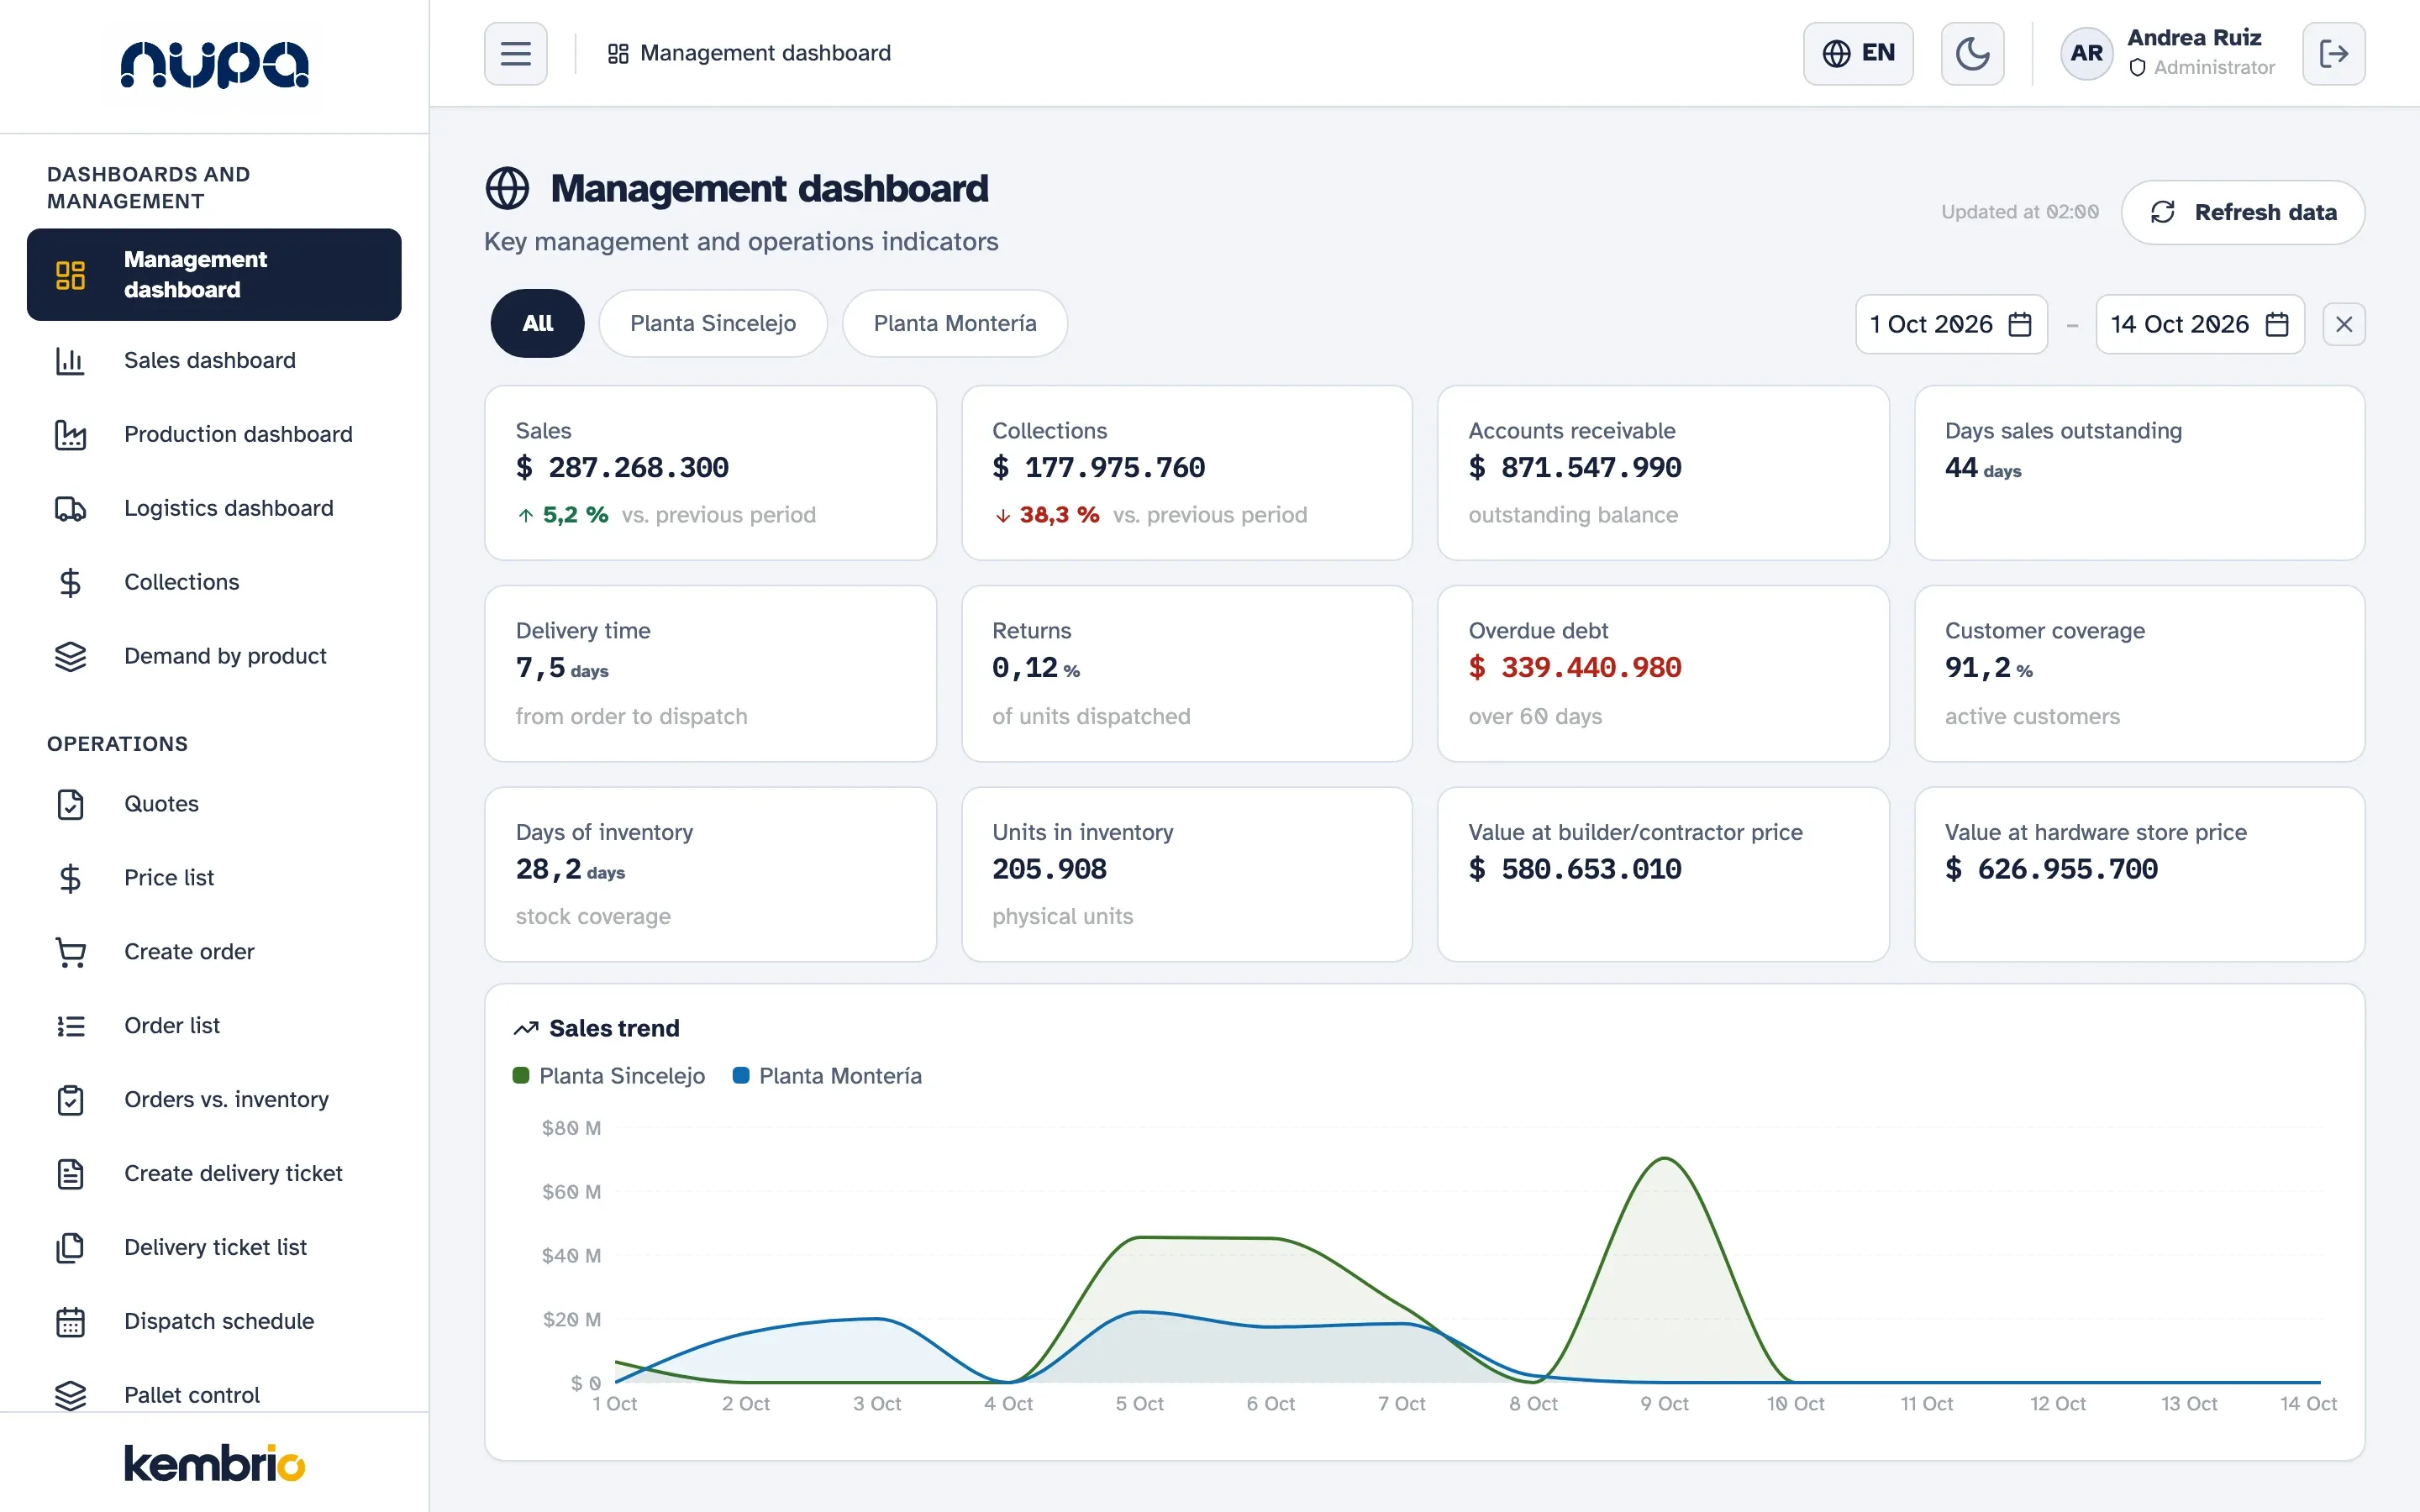Click the kembrio logo in sidebar footer
2420x1512 pixels.
pos(214,1463)
